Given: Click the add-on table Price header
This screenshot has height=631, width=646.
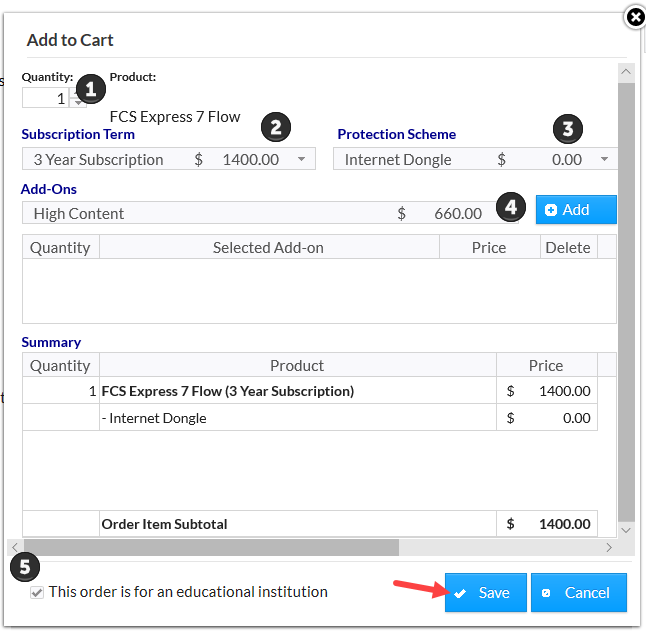Looking at the screenshot, I should (x=489, y=248).
